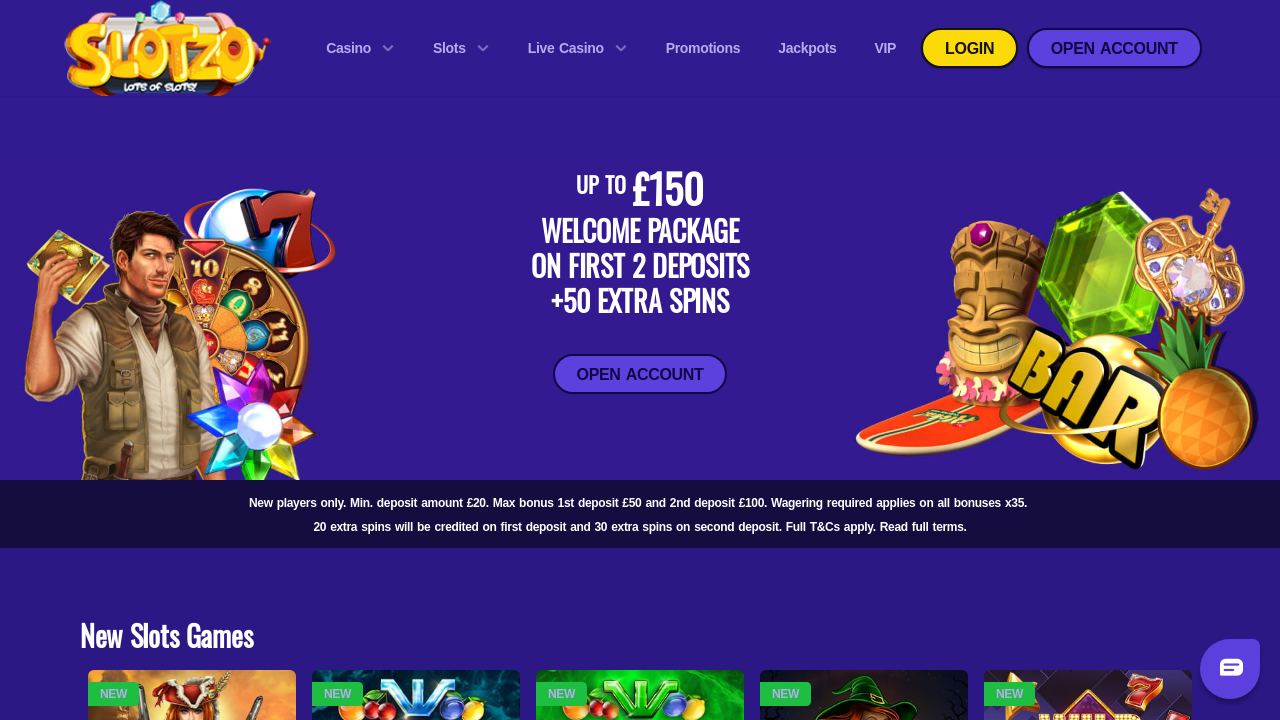
Task: Open the Promotions page
Action: pos(703,48)
